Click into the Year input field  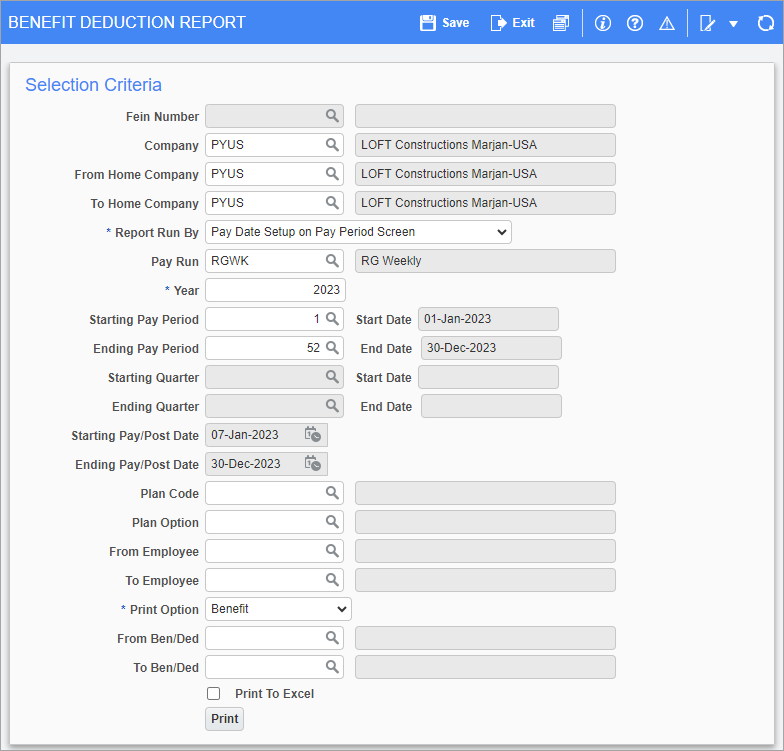pyautogui.click(x=275, y=290)
